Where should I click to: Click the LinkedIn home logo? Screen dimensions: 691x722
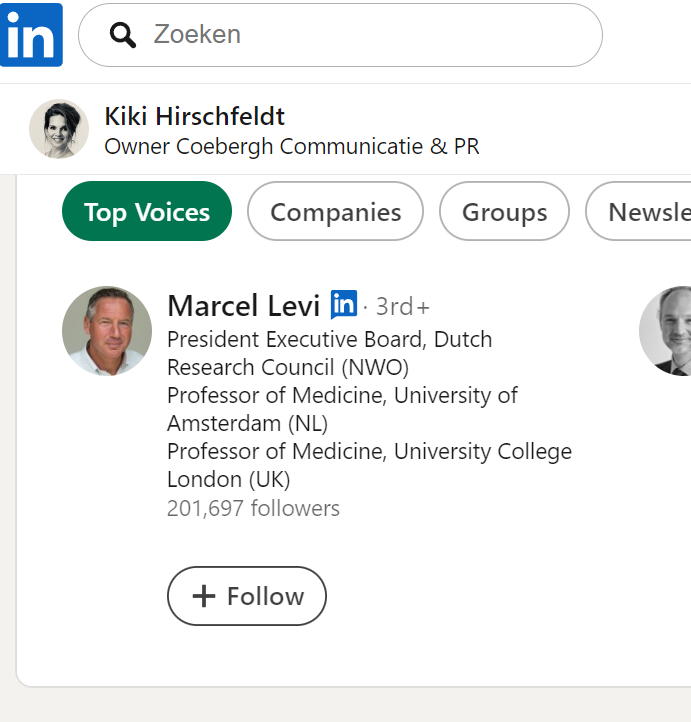click(31, 35)
